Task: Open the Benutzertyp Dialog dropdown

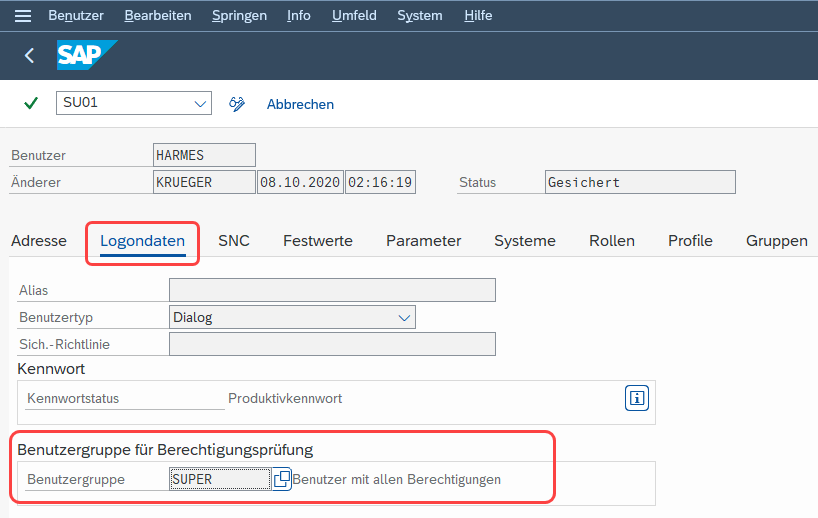Action: tap(404, 318)
